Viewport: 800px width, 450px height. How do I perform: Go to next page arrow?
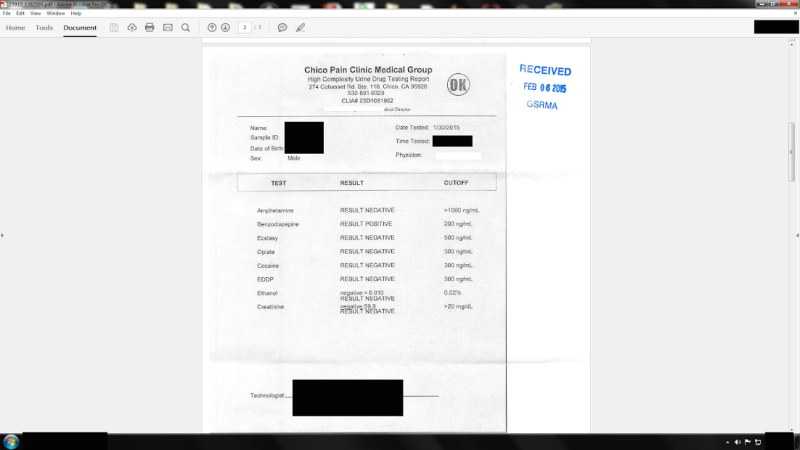[225, 27]
